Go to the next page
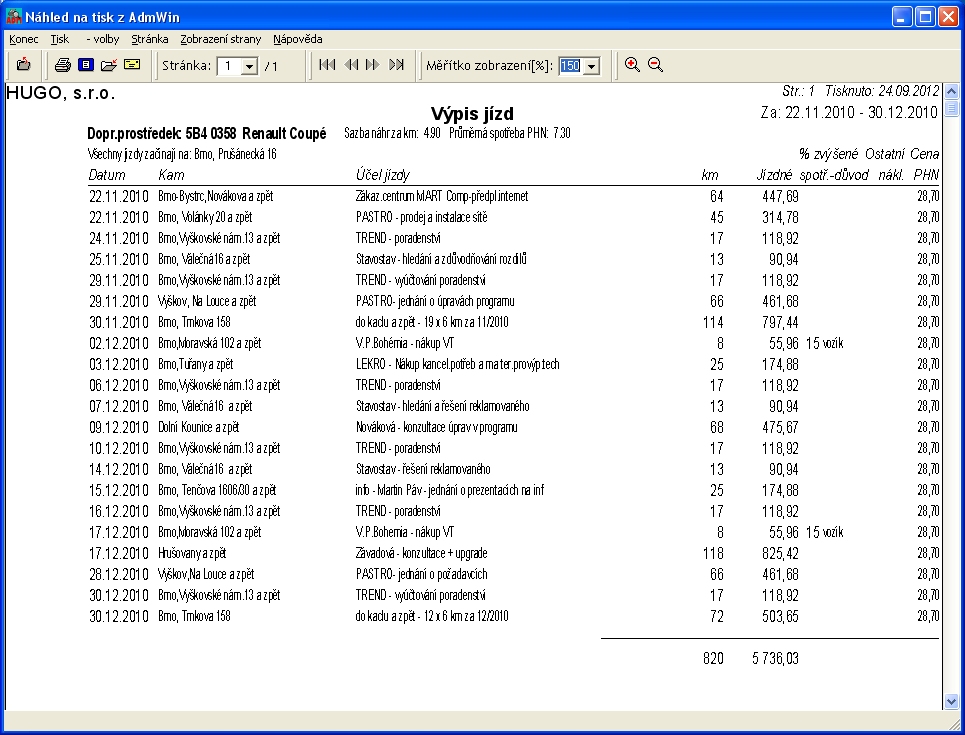Image resolution: width=965 pixels, height=735 pixels. (x=372, y=65)
